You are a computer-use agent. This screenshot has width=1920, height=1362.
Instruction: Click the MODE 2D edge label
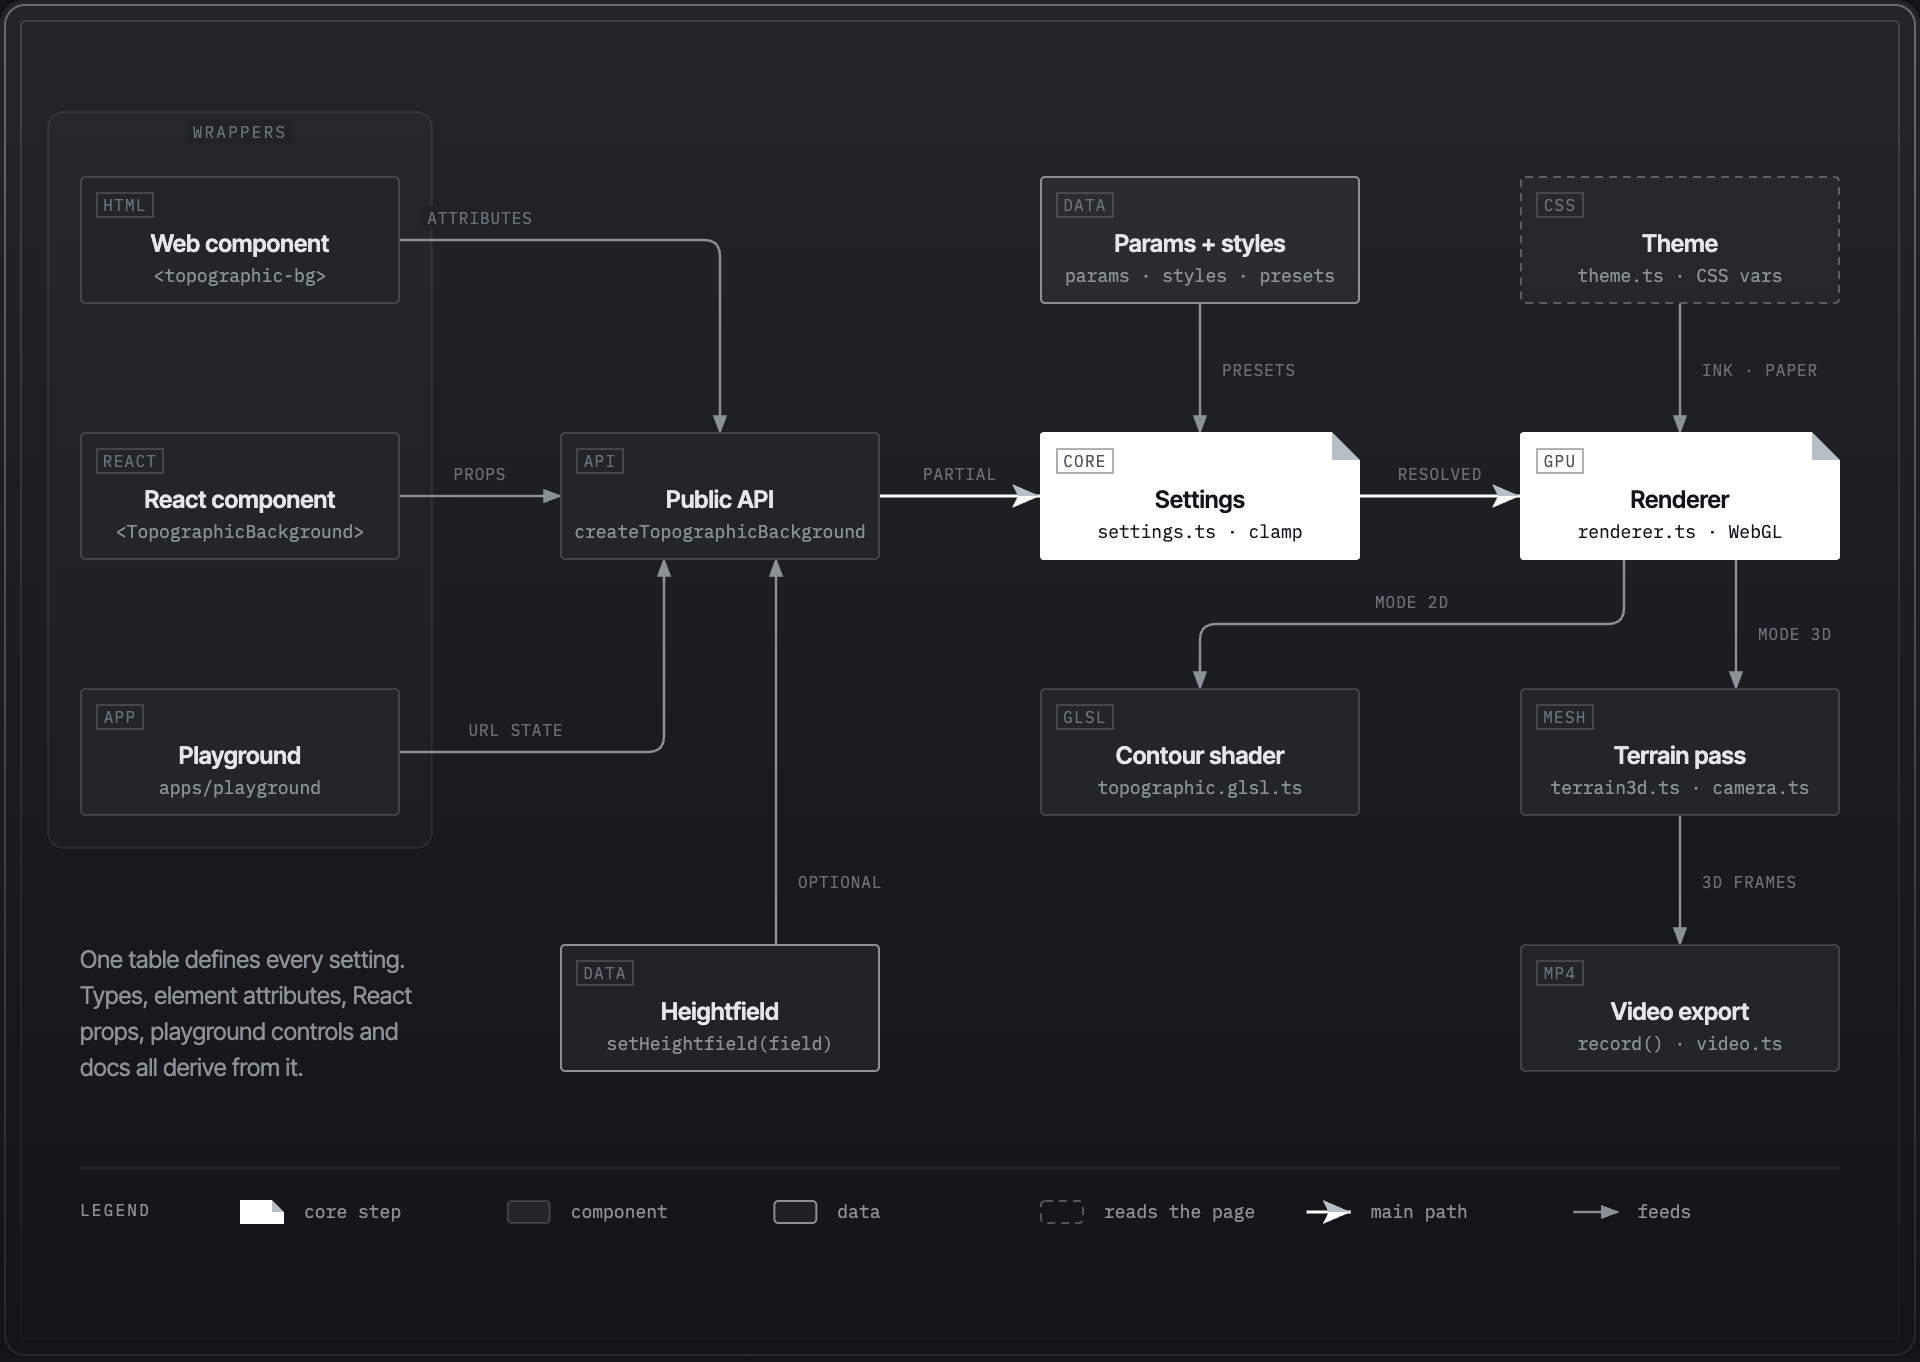pos(1412,602)
